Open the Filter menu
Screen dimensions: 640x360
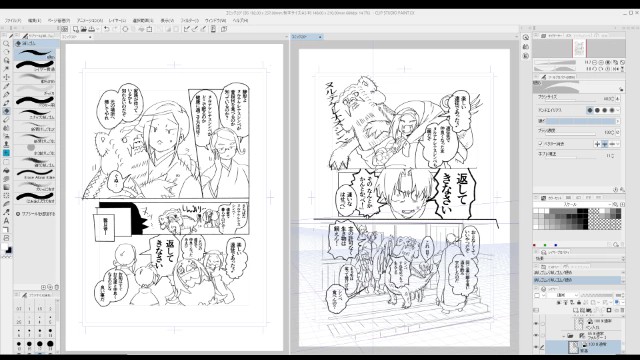[189, 20]
